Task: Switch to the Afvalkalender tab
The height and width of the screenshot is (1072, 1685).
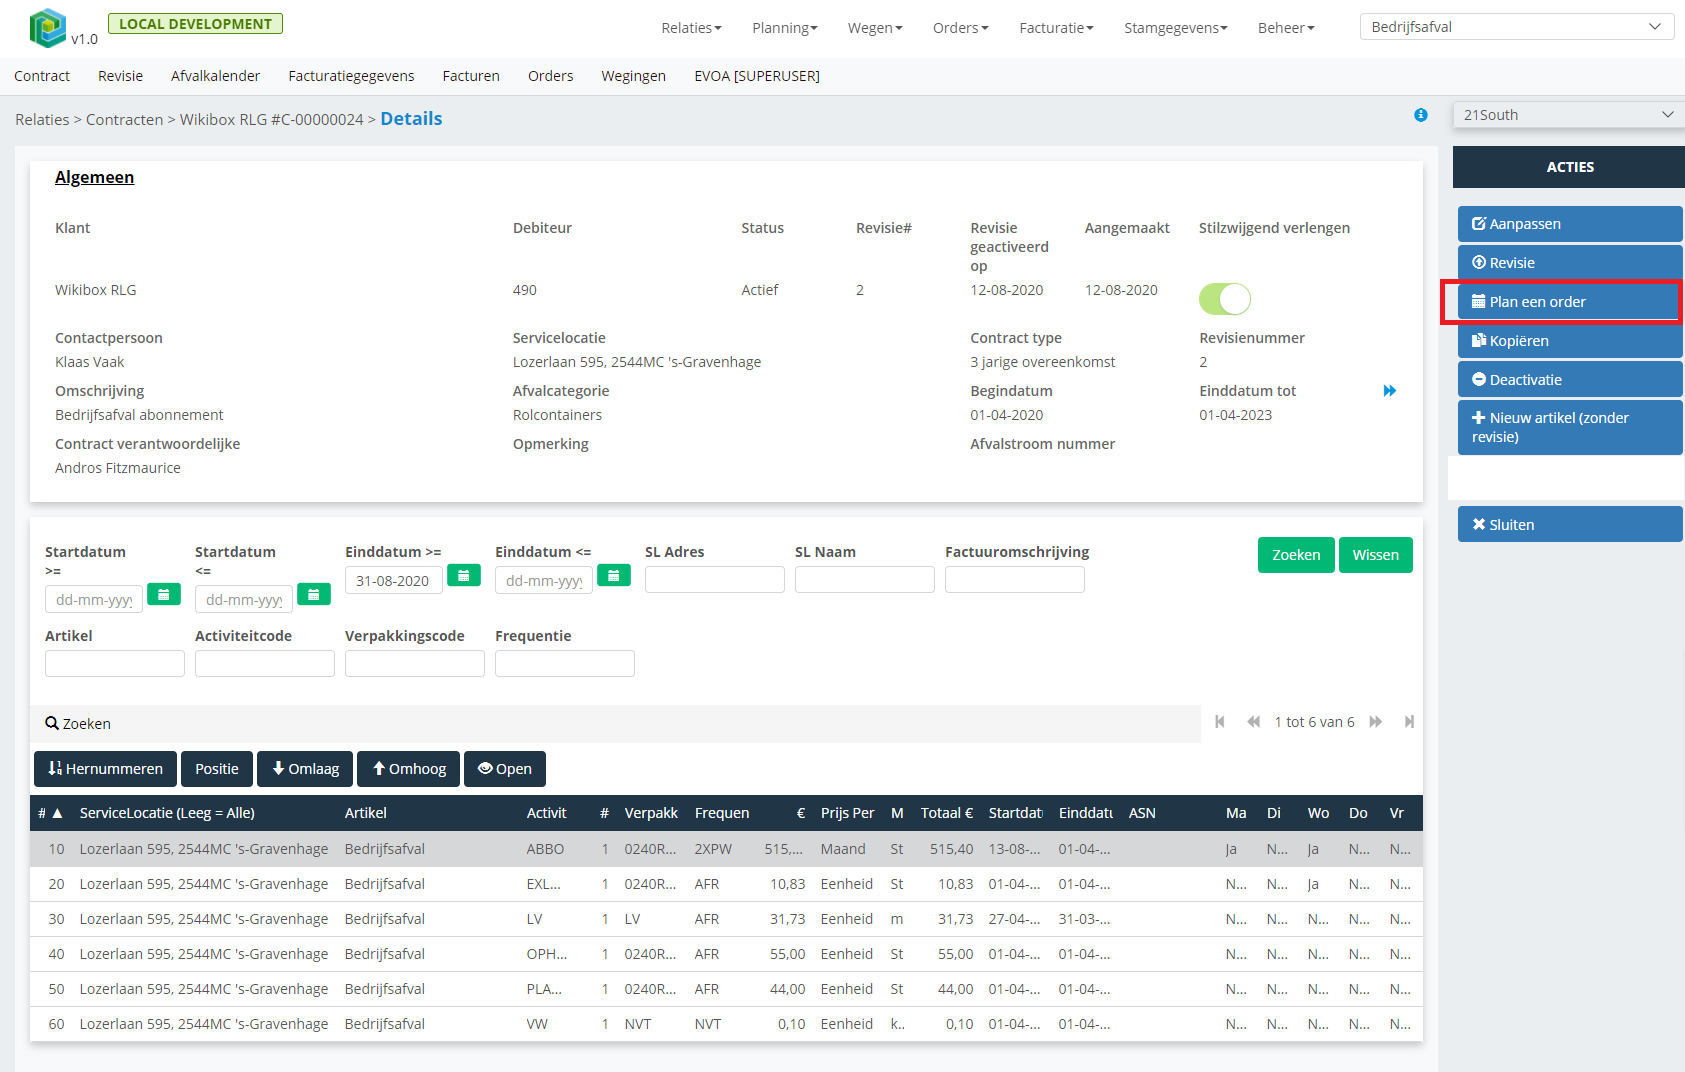Action: [x=215, y=76]
